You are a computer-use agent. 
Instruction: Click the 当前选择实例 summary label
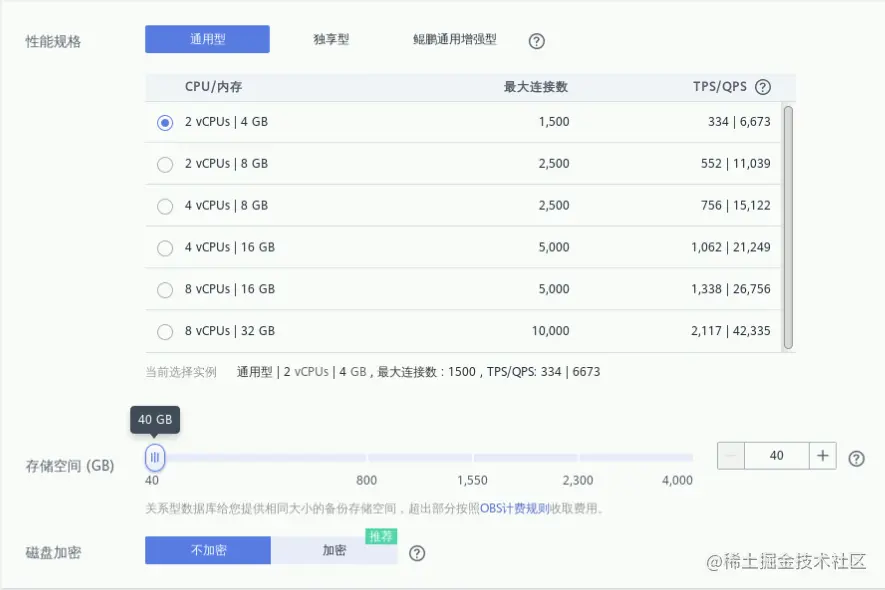[181, 372]
